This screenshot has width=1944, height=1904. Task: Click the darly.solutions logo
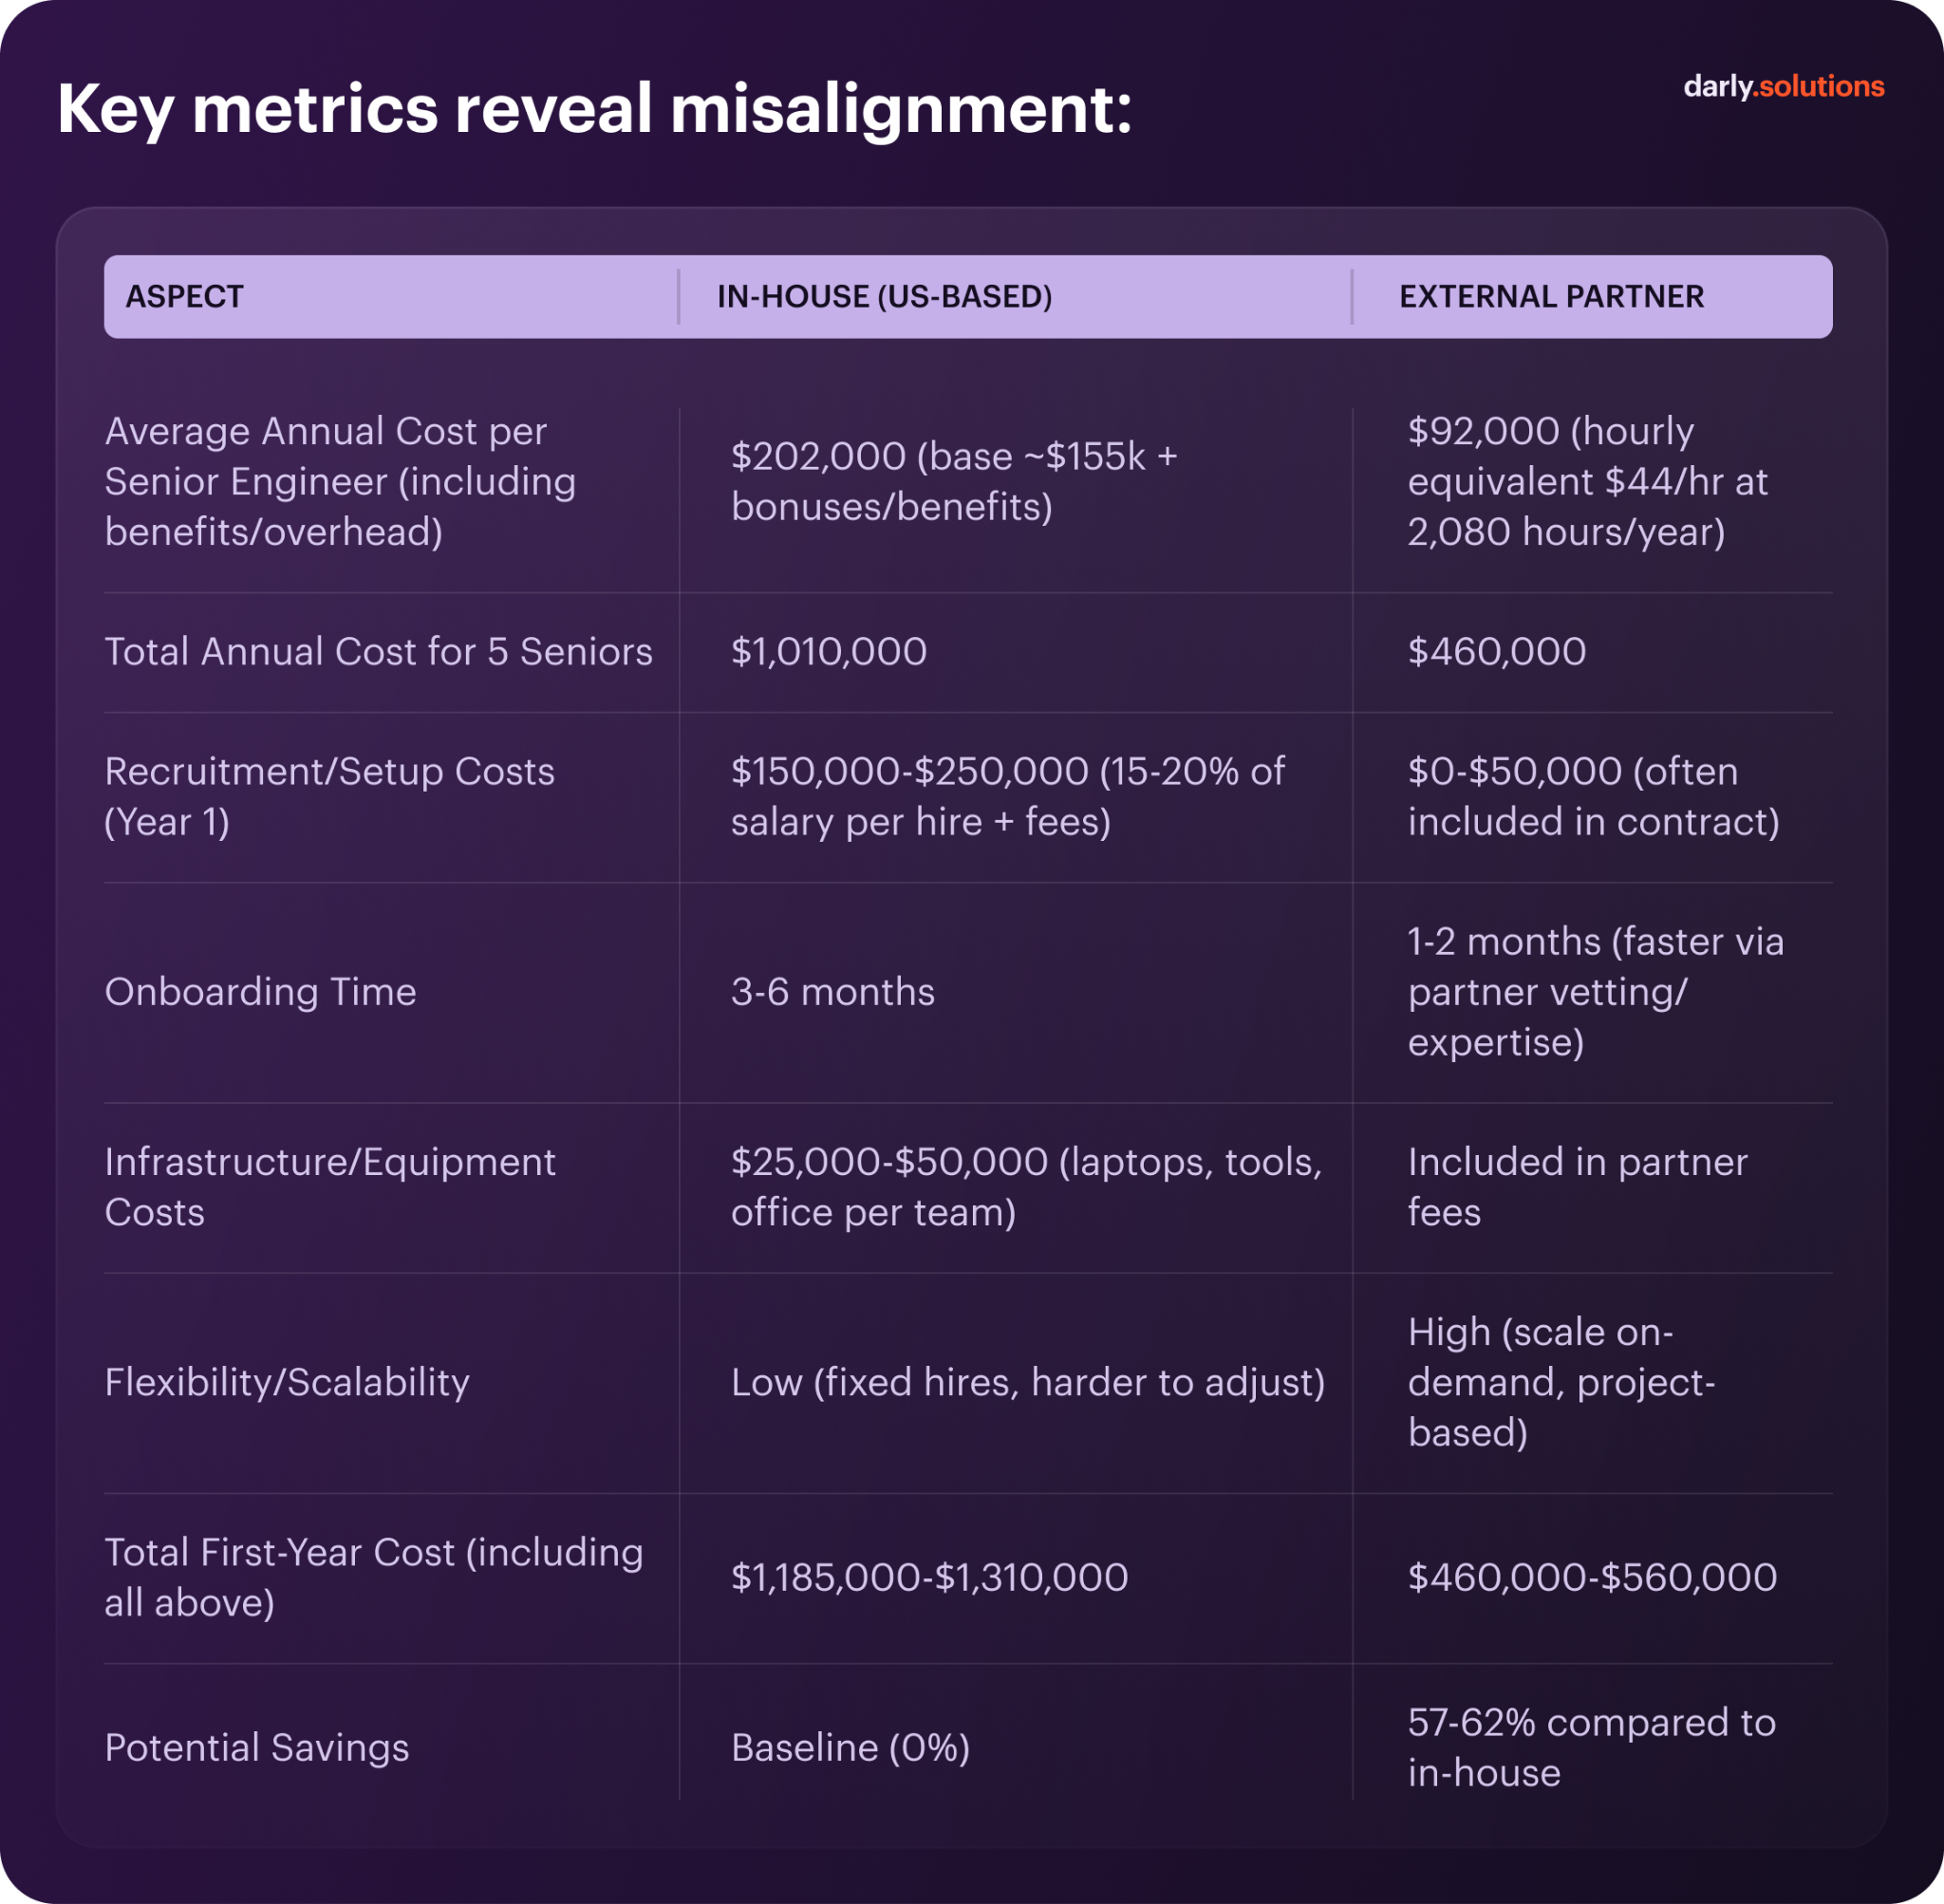[1783, 87]
